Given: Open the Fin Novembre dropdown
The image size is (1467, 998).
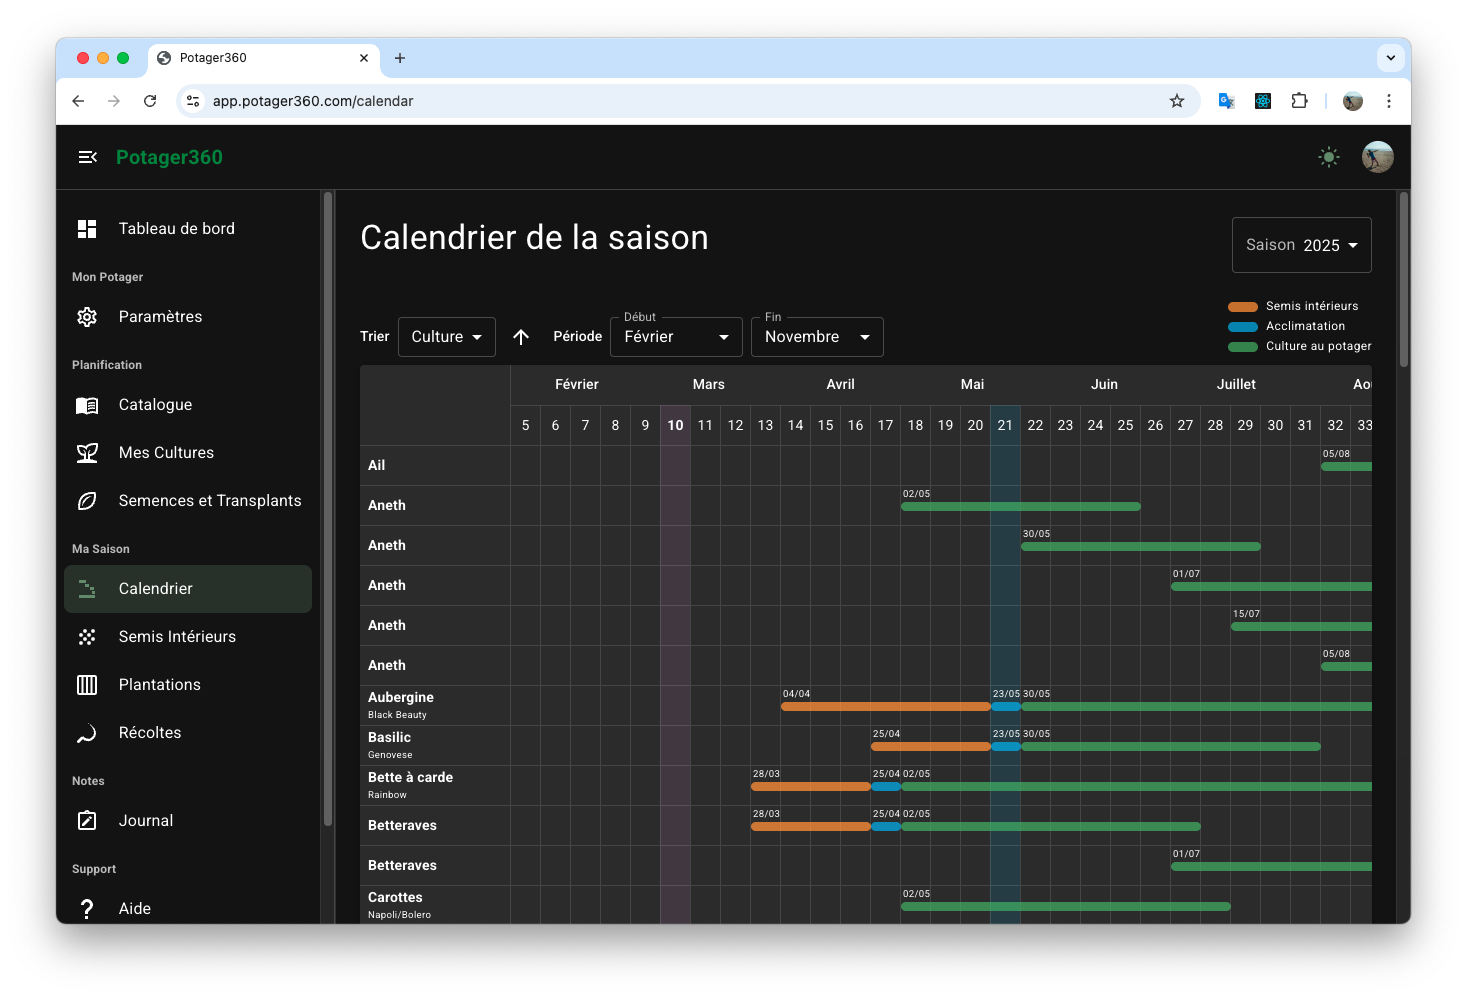Looking at the screenshot, I should tap(816, 337).
